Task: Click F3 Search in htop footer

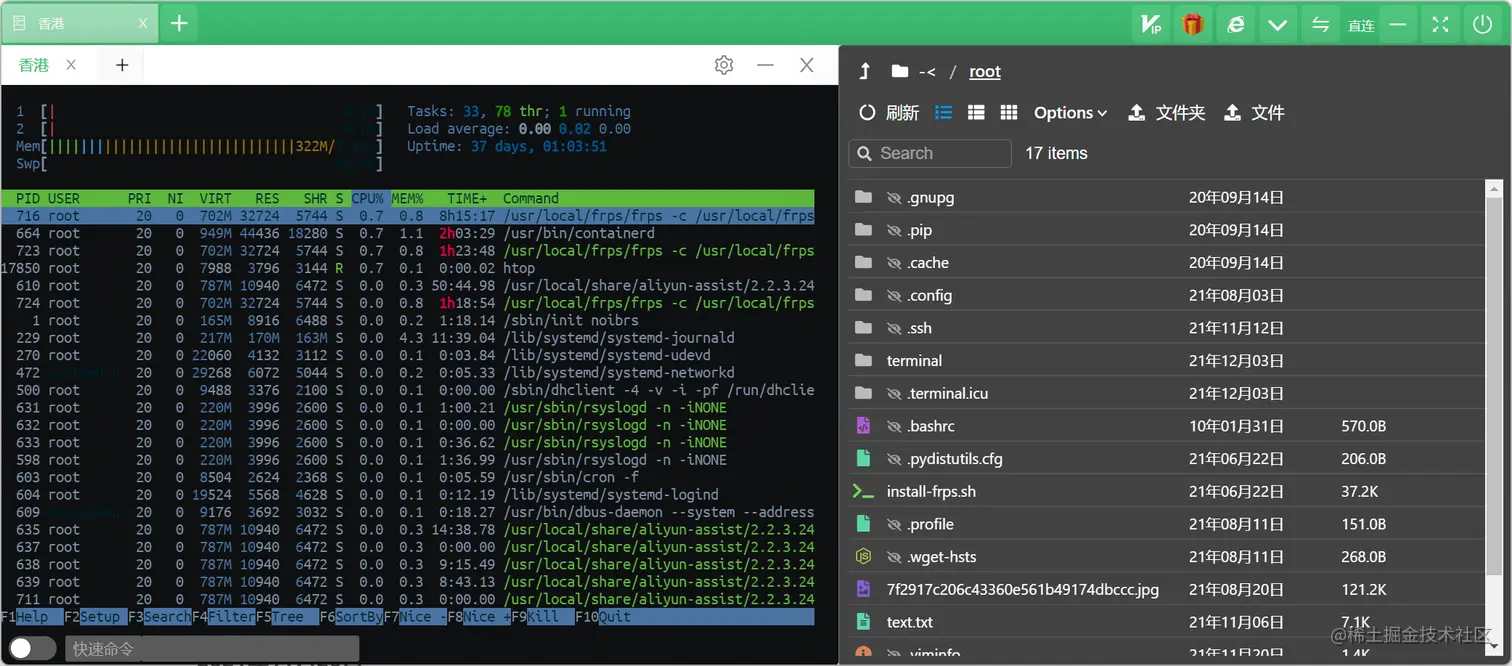Action: point(160,617)
